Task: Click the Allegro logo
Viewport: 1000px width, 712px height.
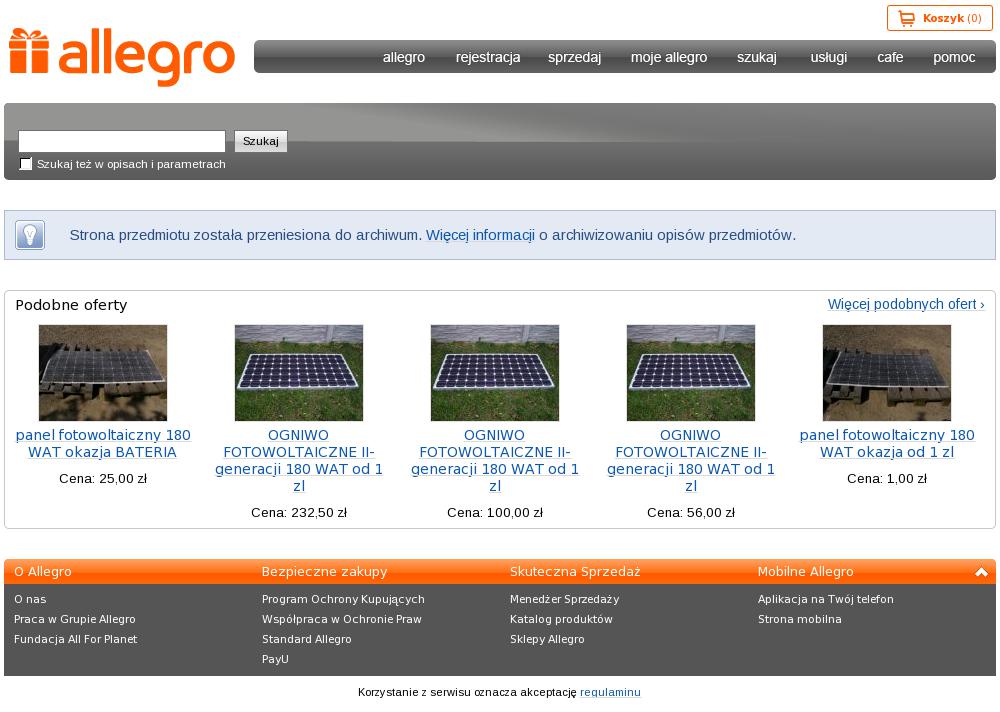Action: point(122,57)
